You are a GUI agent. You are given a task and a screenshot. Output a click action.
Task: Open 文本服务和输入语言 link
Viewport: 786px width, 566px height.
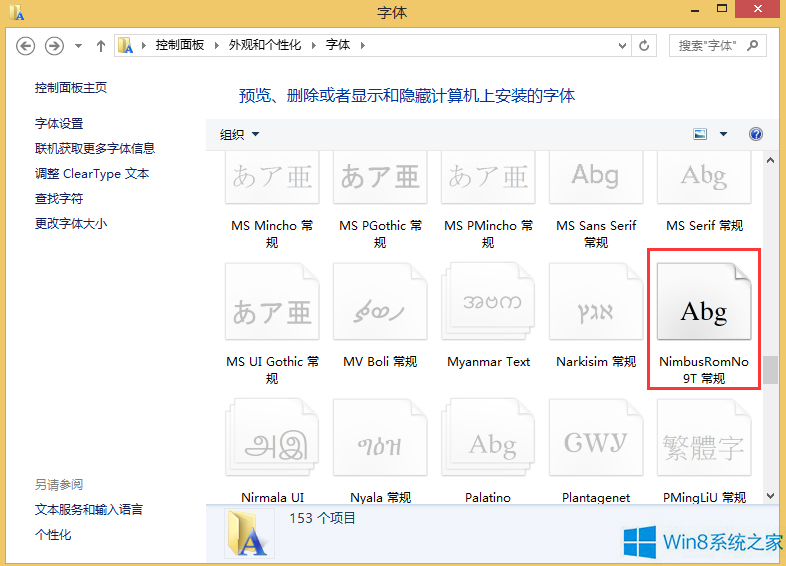point(89,509)
